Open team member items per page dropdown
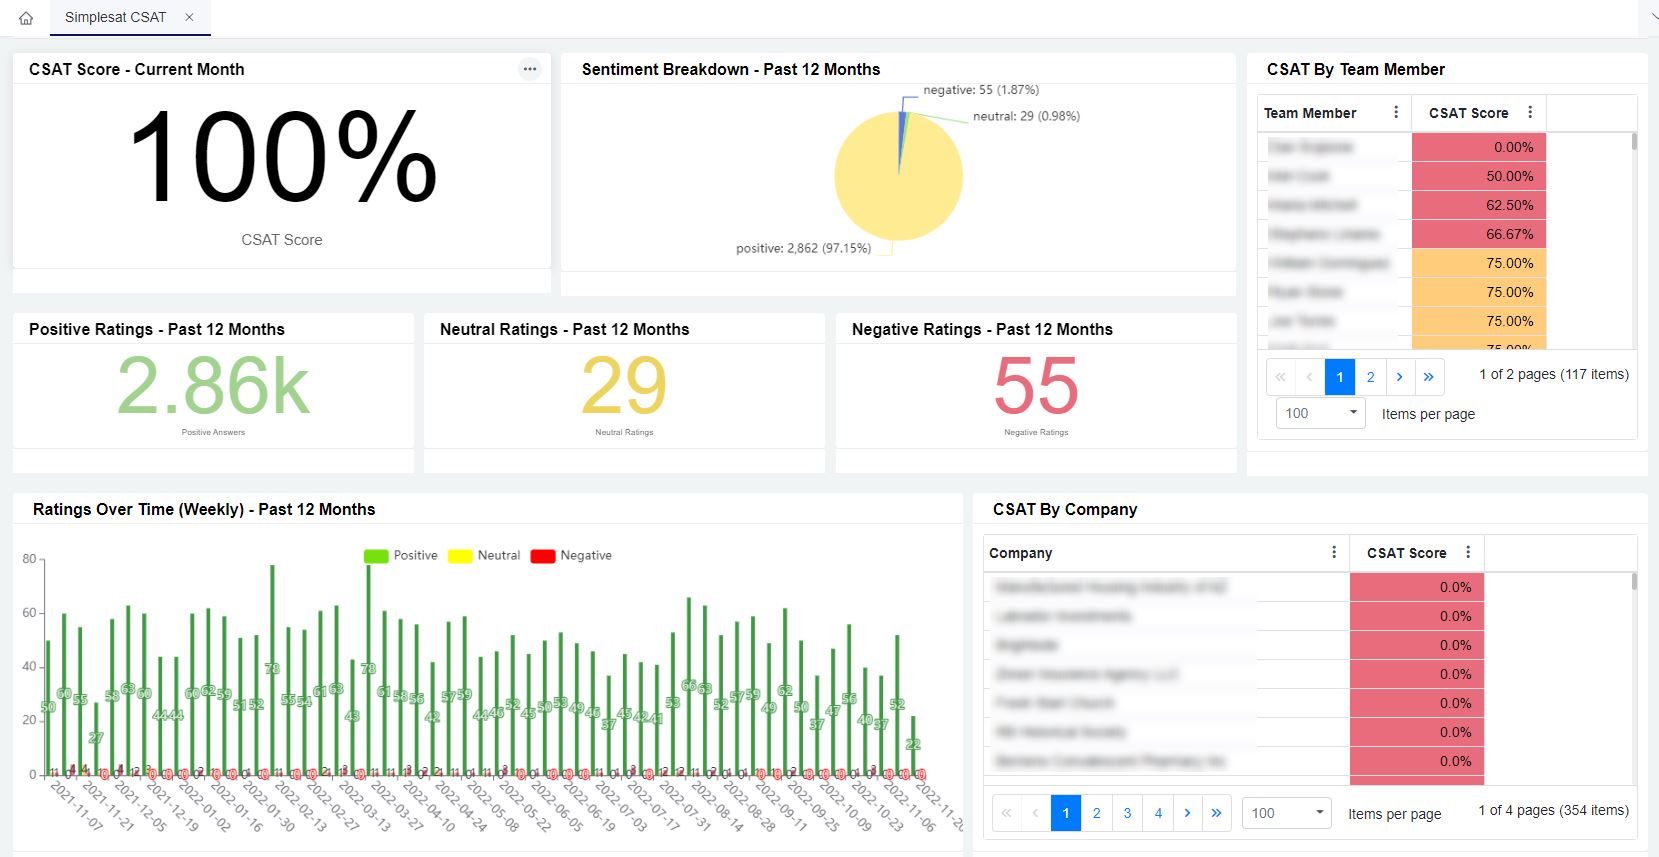The image size is (1659, 857). (1320, 413)
